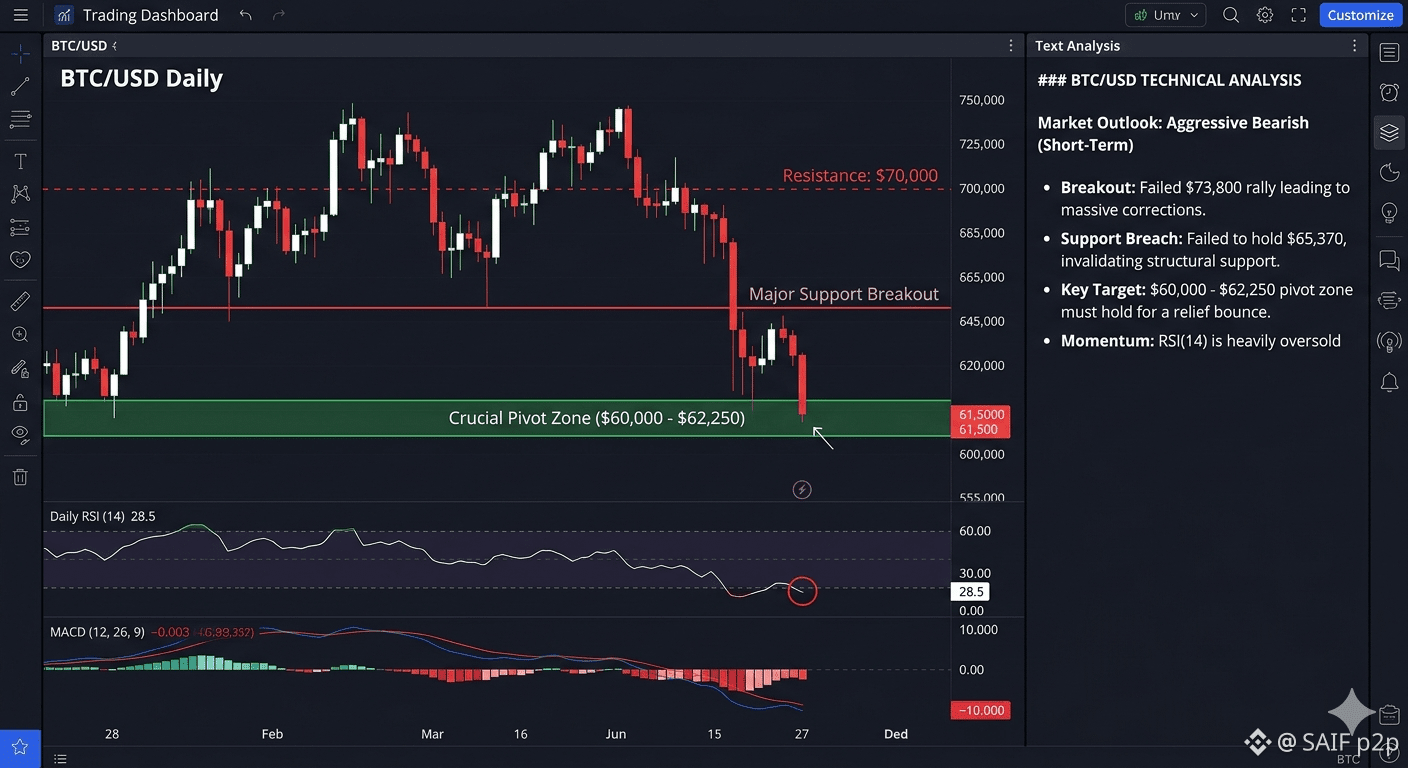Select the horizontal lines fib tool
This screenshot has height=768, width=1408.
[x=20, y=120]
